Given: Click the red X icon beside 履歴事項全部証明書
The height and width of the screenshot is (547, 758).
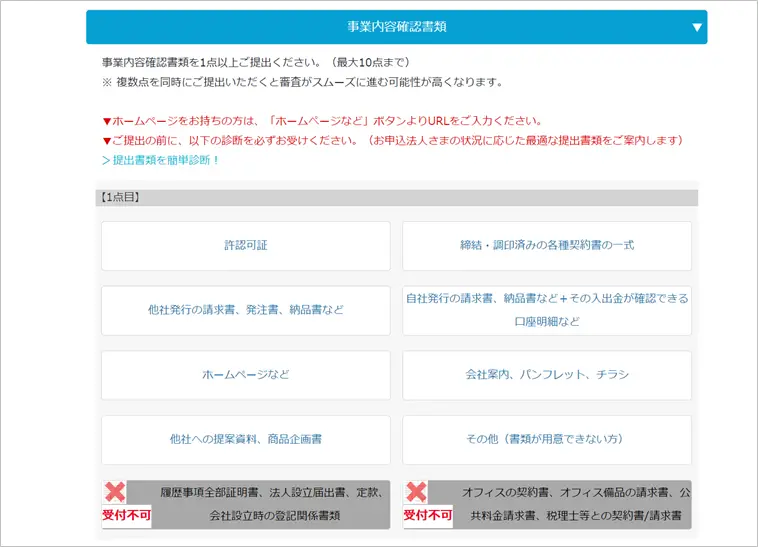Looking at the screenshot, I should point(115,492).
